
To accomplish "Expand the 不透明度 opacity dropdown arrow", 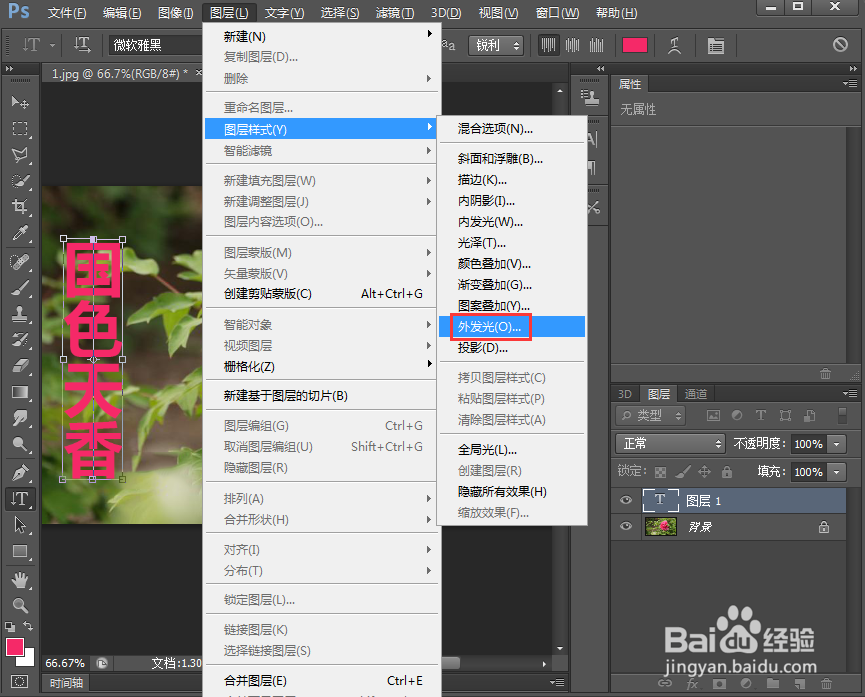I will [837, 444].
